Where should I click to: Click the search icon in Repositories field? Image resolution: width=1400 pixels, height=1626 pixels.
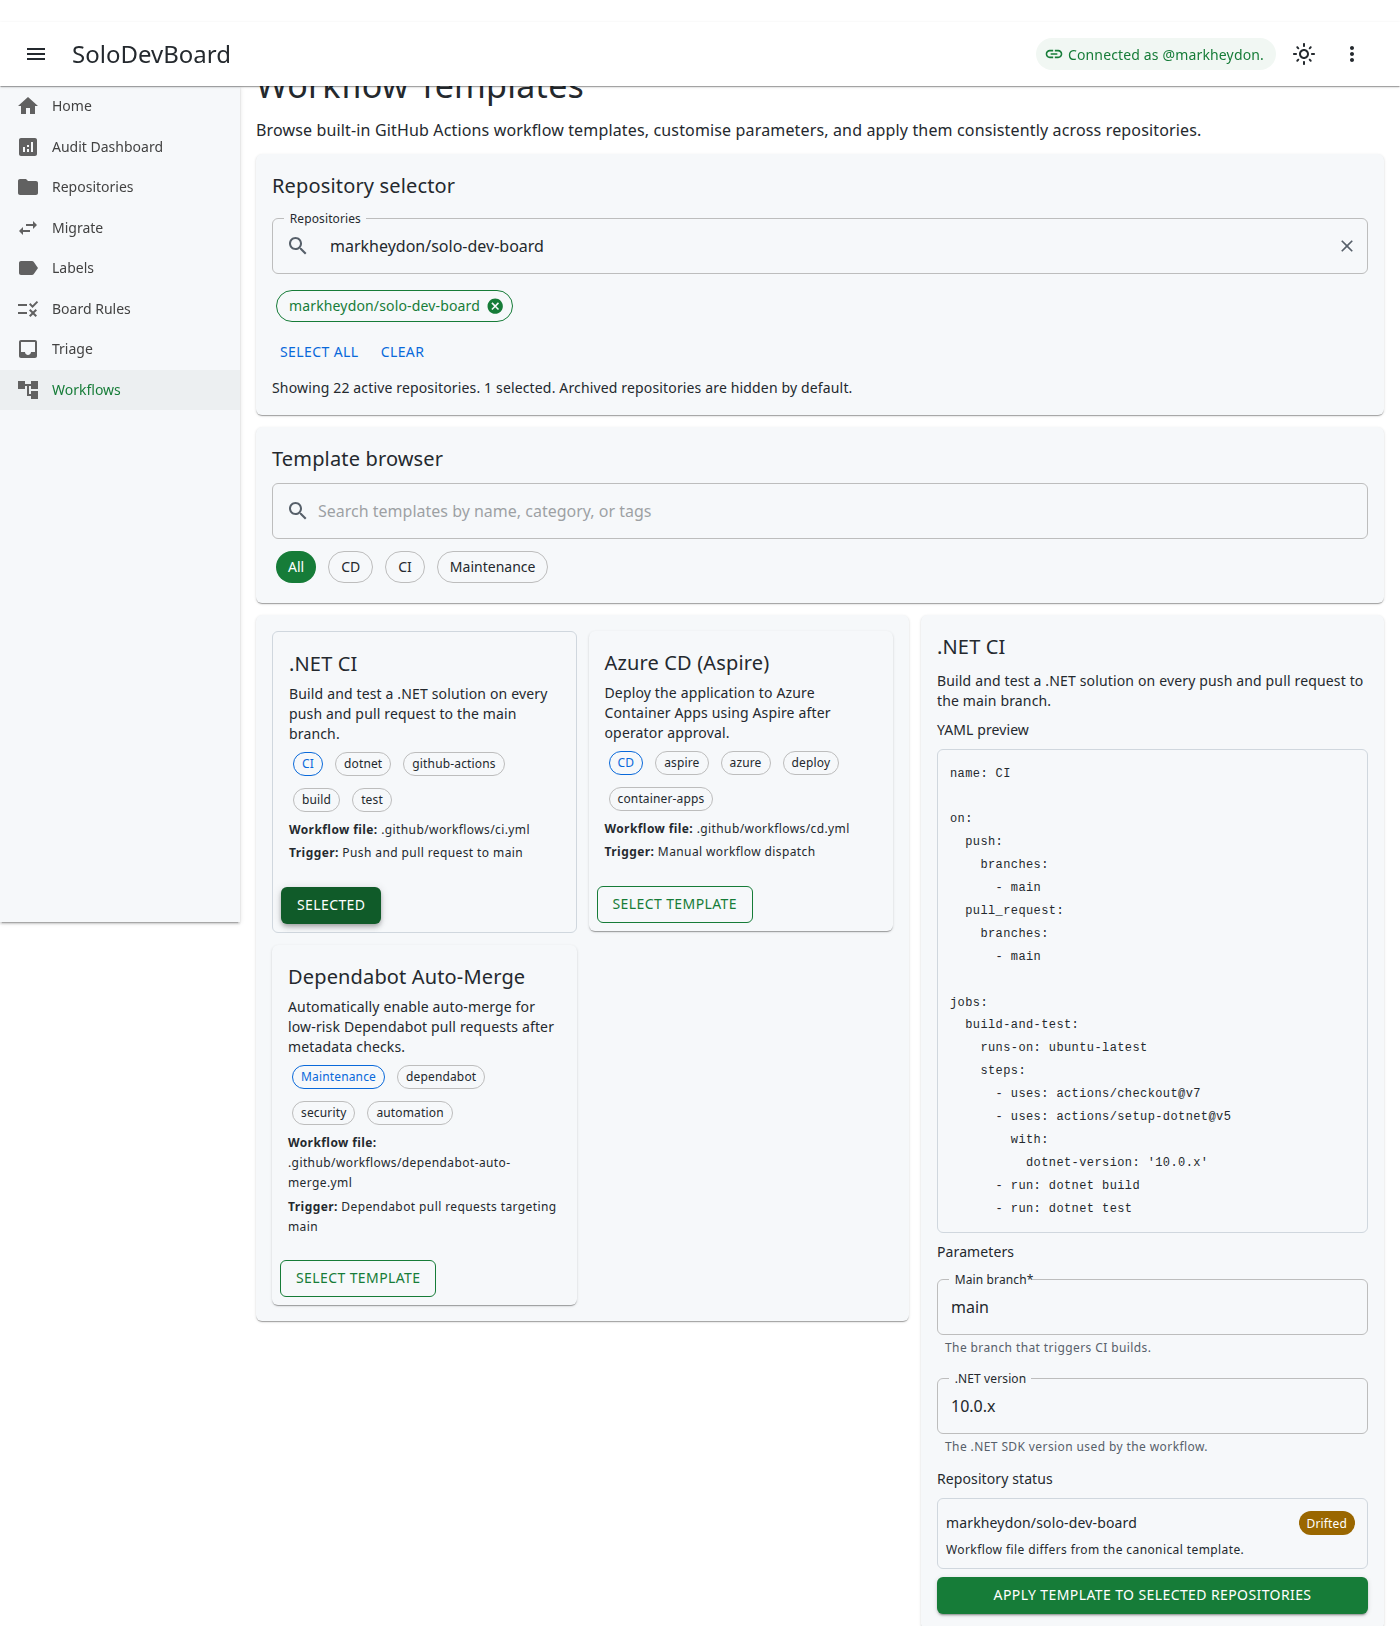[x=298, y=246]
